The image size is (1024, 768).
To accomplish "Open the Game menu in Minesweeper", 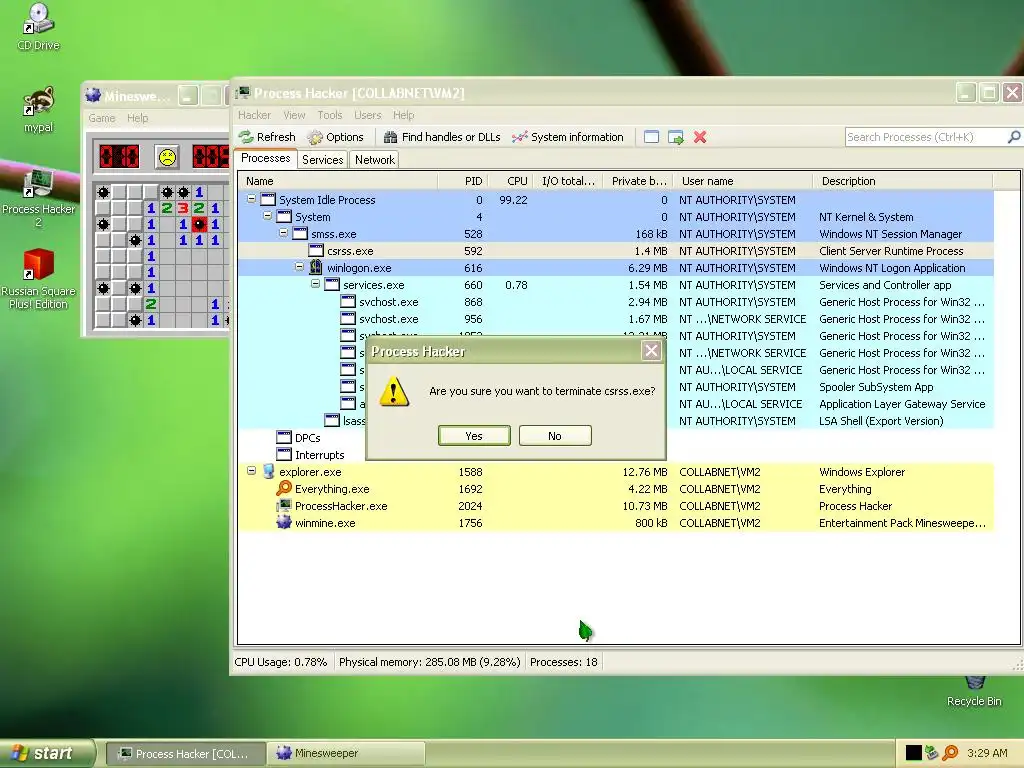I will click(102, 118).
